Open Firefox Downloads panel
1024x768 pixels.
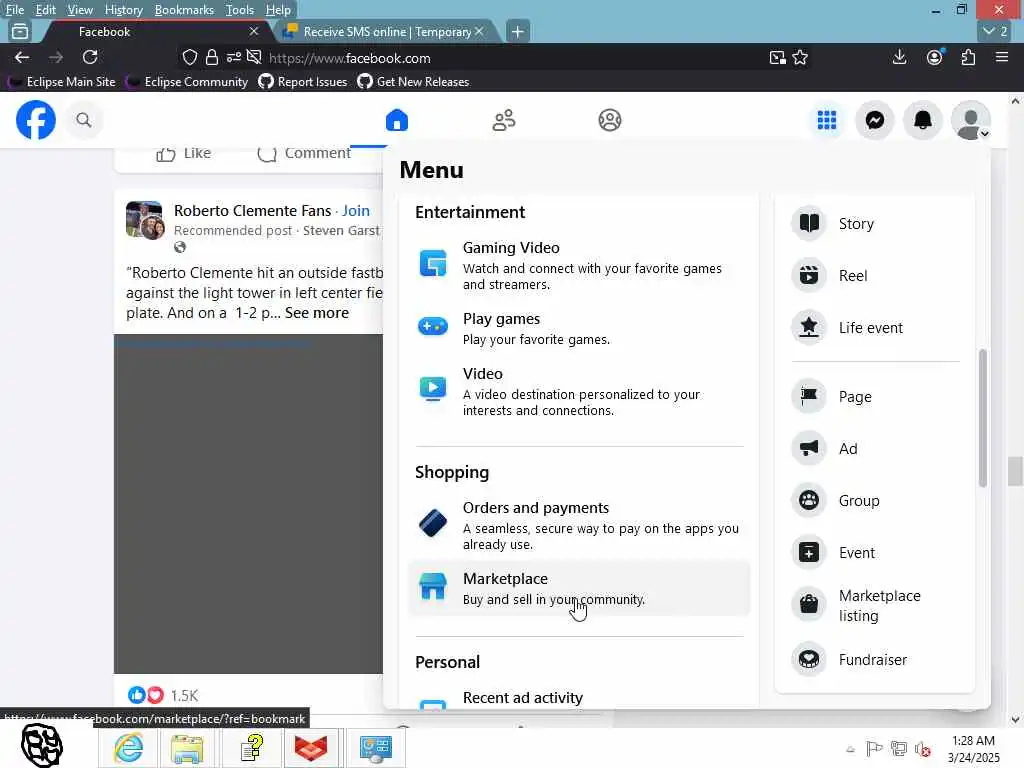[899, 57]
